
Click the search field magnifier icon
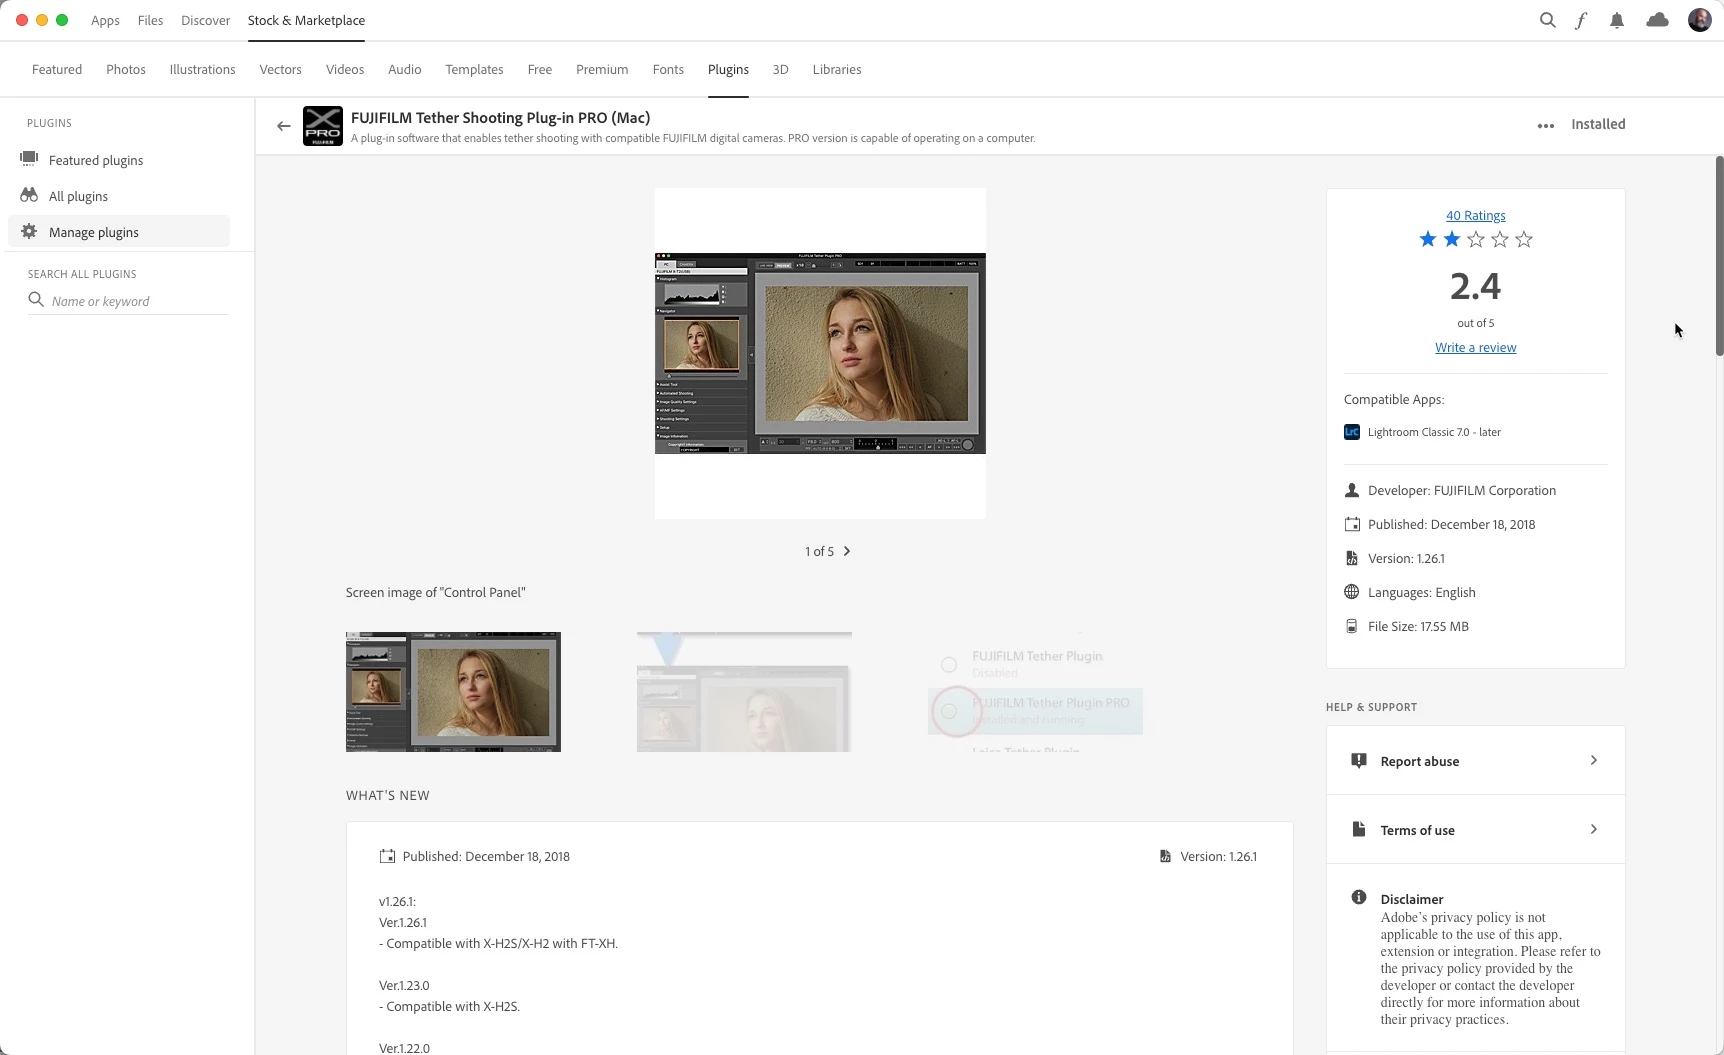(x=36, y=300)
